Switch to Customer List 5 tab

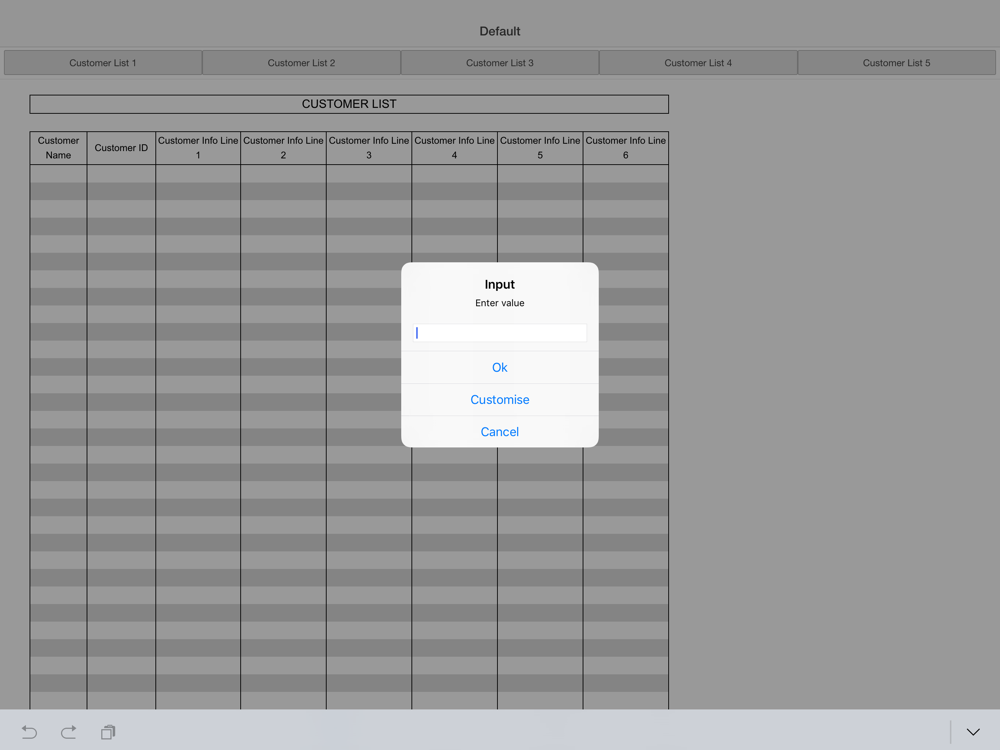coord(896,63)
